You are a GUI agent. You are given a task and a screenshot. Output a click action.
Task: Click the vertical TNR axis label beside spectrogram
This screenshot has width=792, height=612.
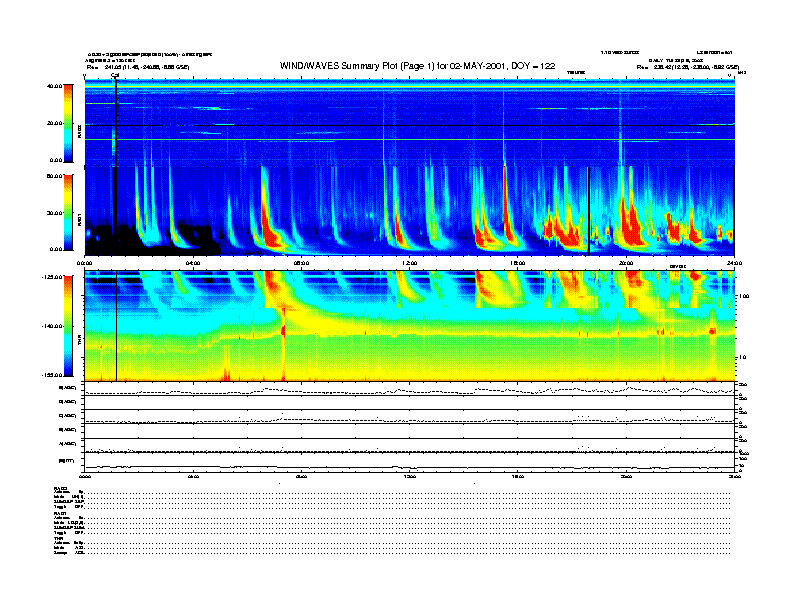80,341
